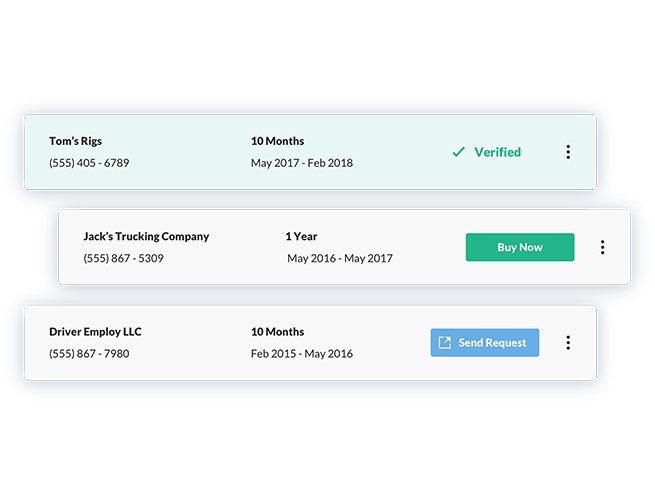Click the 1 Year duration label

pyautogui.click(x=301, y=236)
